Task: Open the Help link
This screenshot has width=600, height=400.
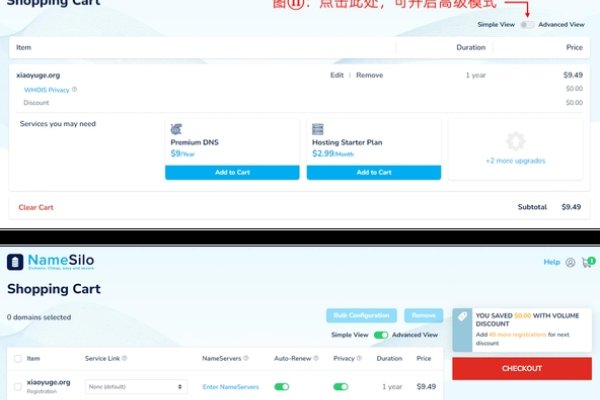Action: (x=551, y=262)
